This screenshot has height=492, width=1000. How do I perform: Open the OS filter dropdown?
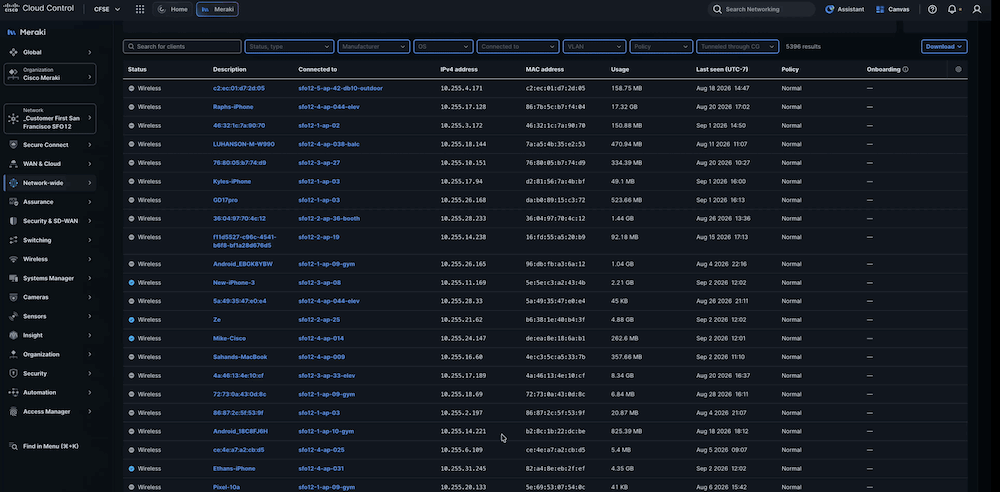pos(443,47)
